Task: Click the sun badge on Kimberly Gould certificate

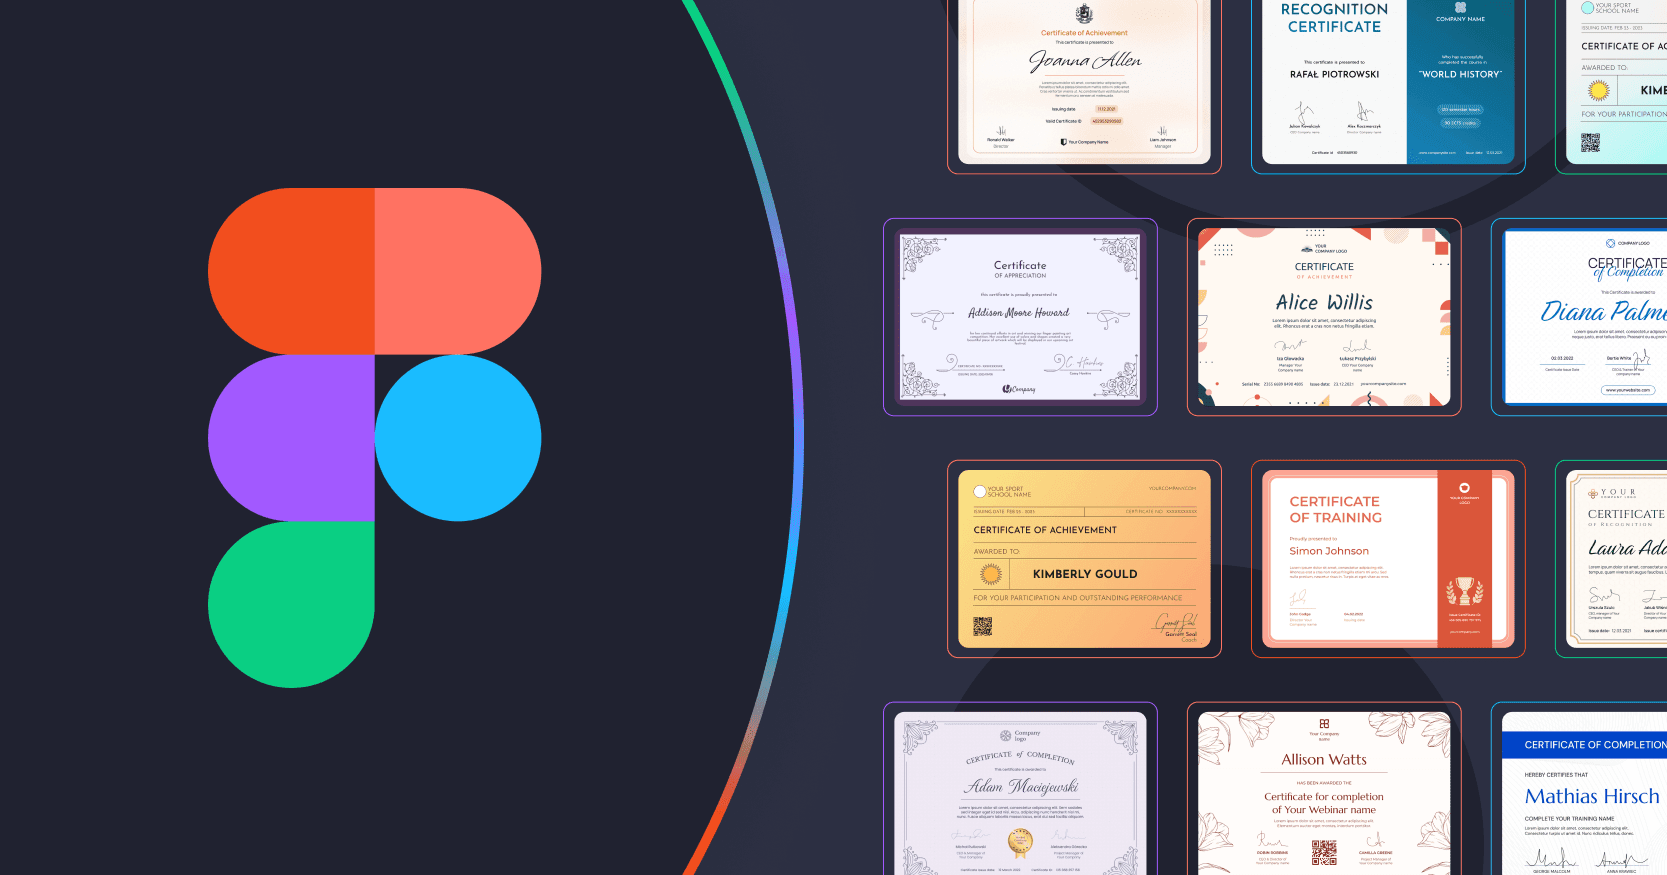Action: 991,574
